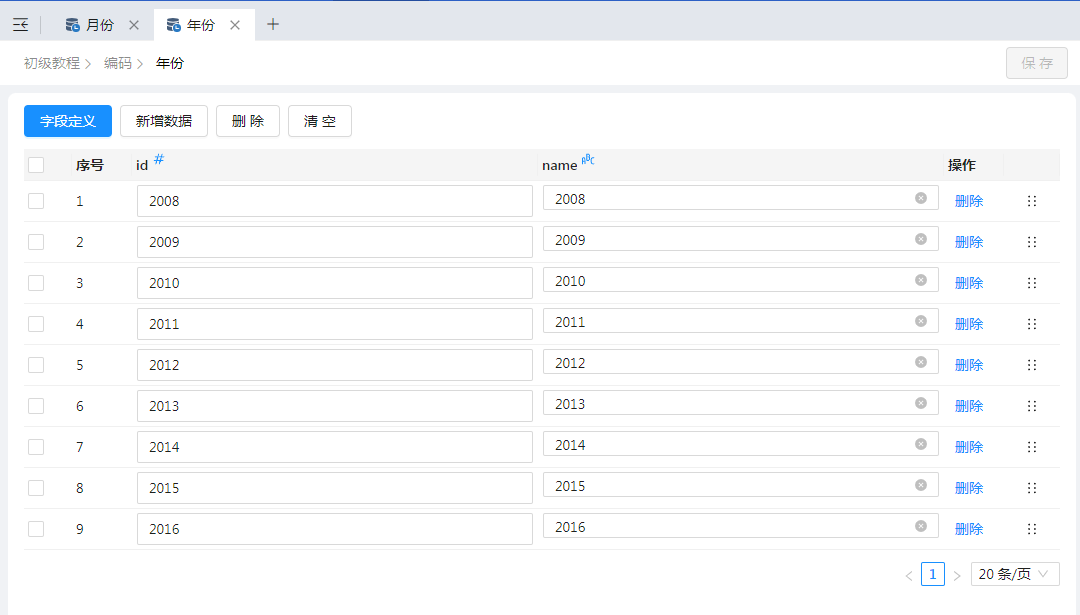Add a new tab with plus icon
Viewport: 1080px width, 615px height.
click(273, 25)
